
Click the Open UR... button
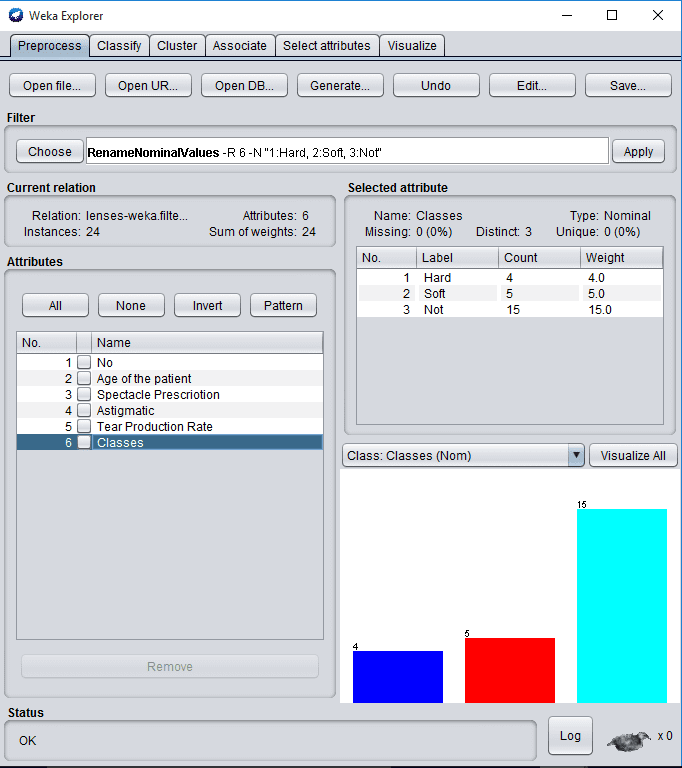point(148,86)
